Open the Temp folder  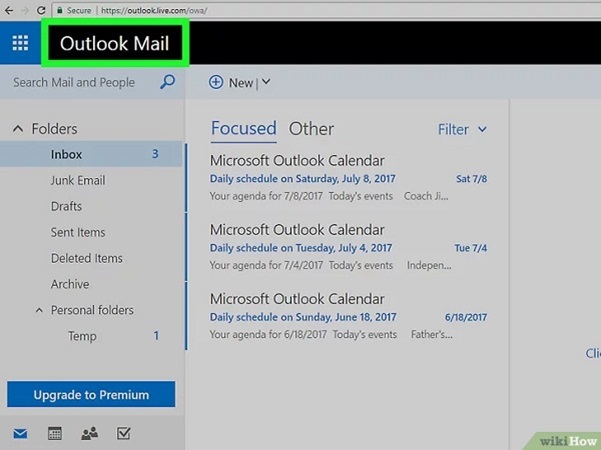click(x=82, y=336)
